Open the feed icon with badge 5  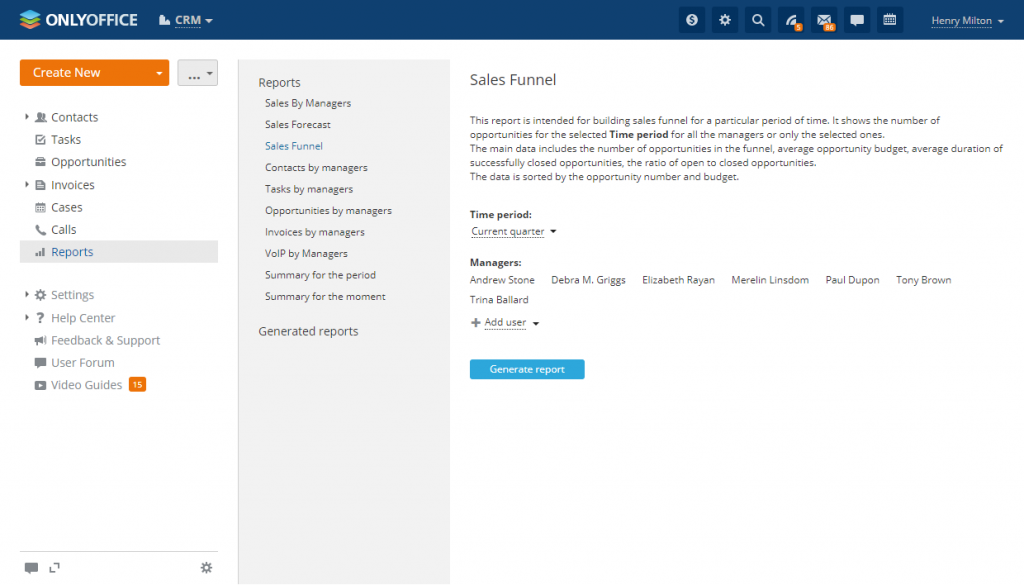pyautogui.click(x=791, y=20)
